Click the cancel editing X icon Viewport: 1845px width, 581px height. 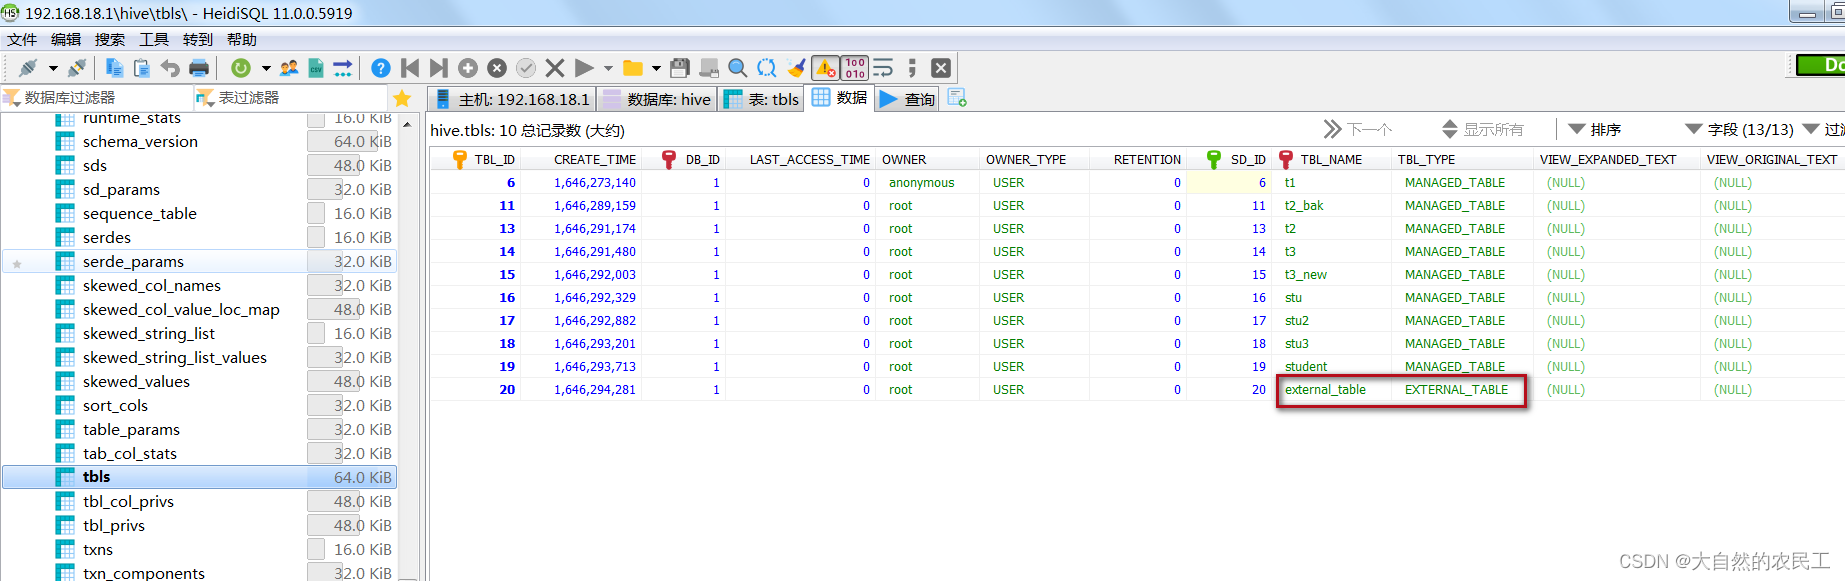(555, 68)
